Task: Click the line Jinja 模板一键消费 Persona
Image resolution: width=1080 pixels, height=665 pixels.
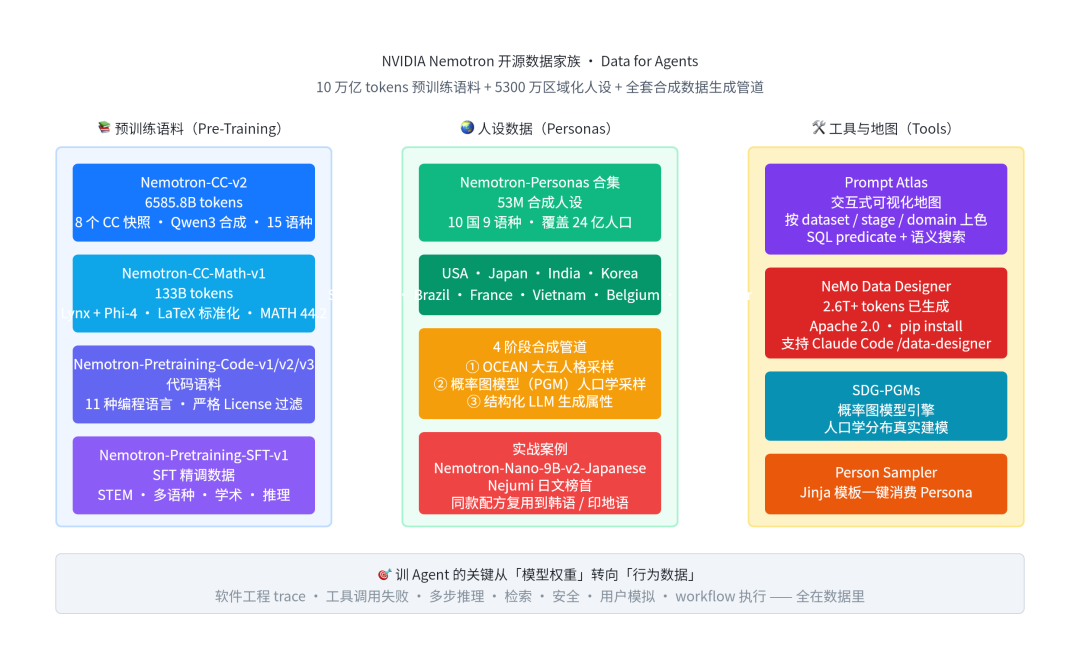Action: click(886, 492)
